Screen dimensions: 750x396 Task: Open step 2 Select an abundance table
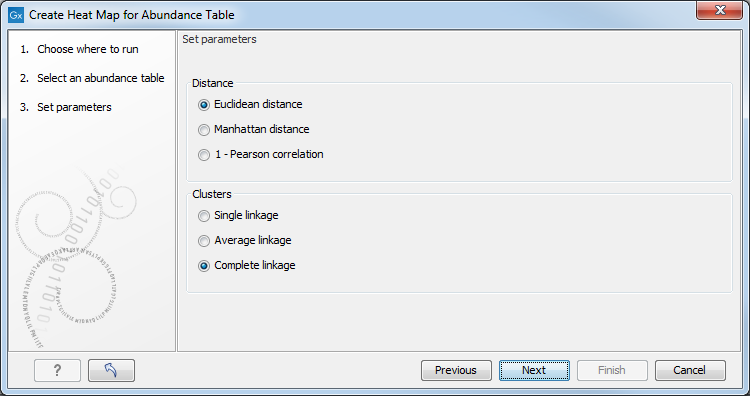coord(92,78)
